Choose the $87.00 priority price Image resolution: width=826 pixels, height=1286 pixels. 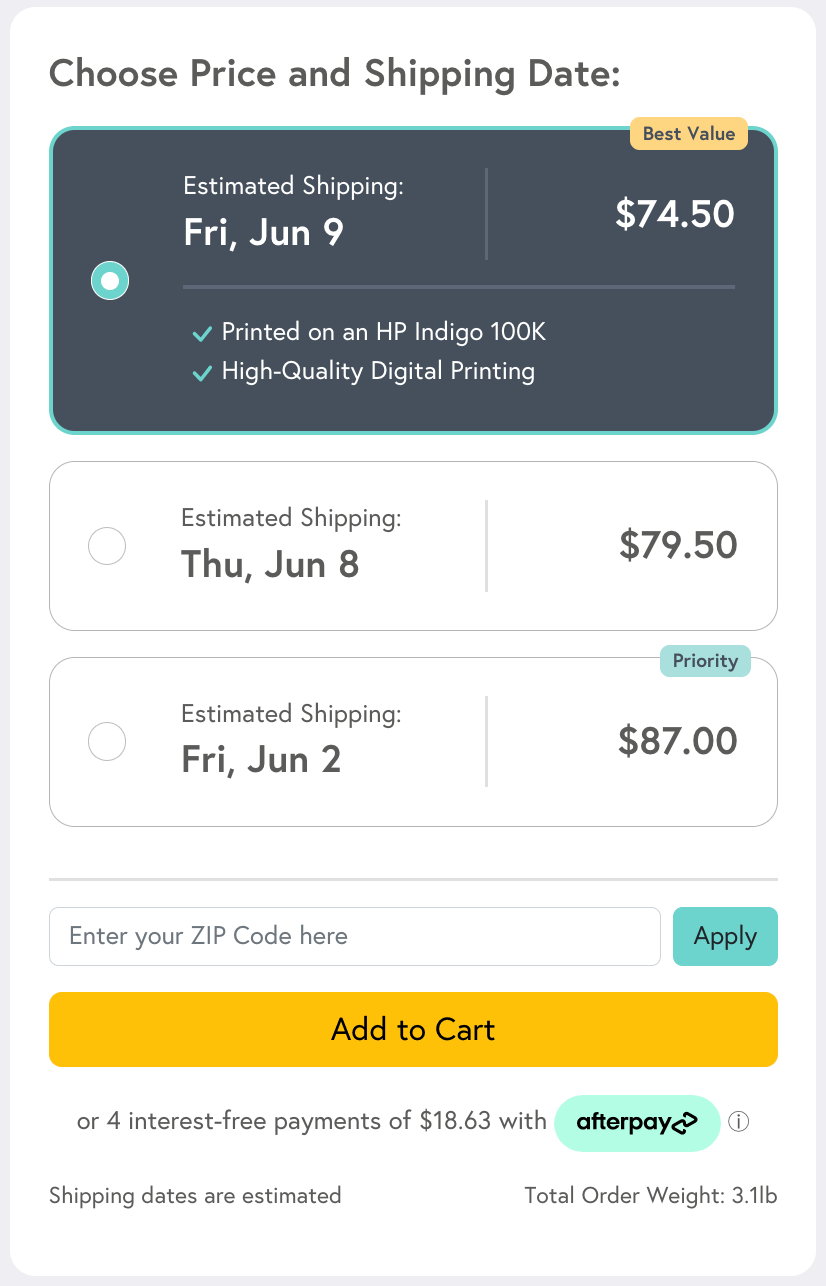677,742
